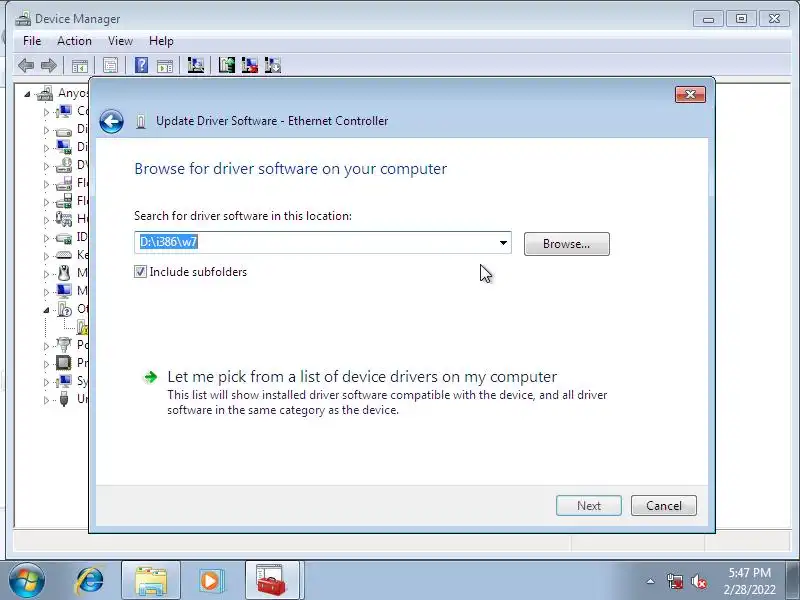Click the Update Driver Software toolbar icon
The height and width of the screenshot is (600, 800).
[227, 65]
